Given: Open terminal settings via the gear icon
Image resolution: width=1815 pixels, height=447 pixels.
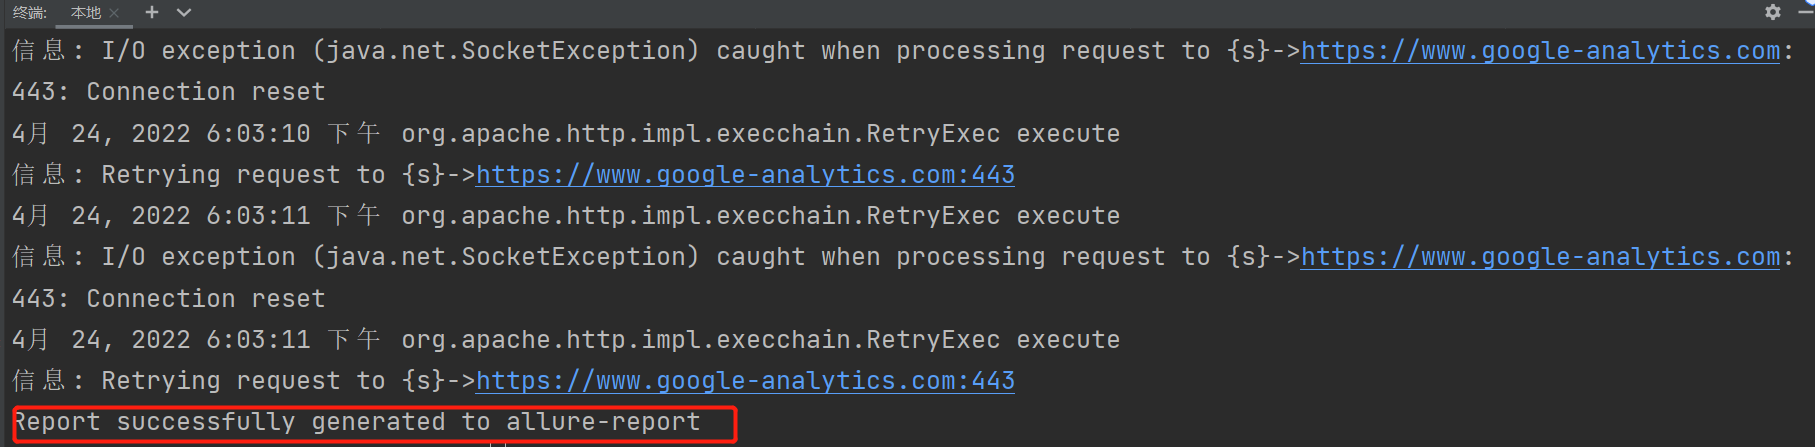Looking at the screenshot, I should [x=1772, y=12].
